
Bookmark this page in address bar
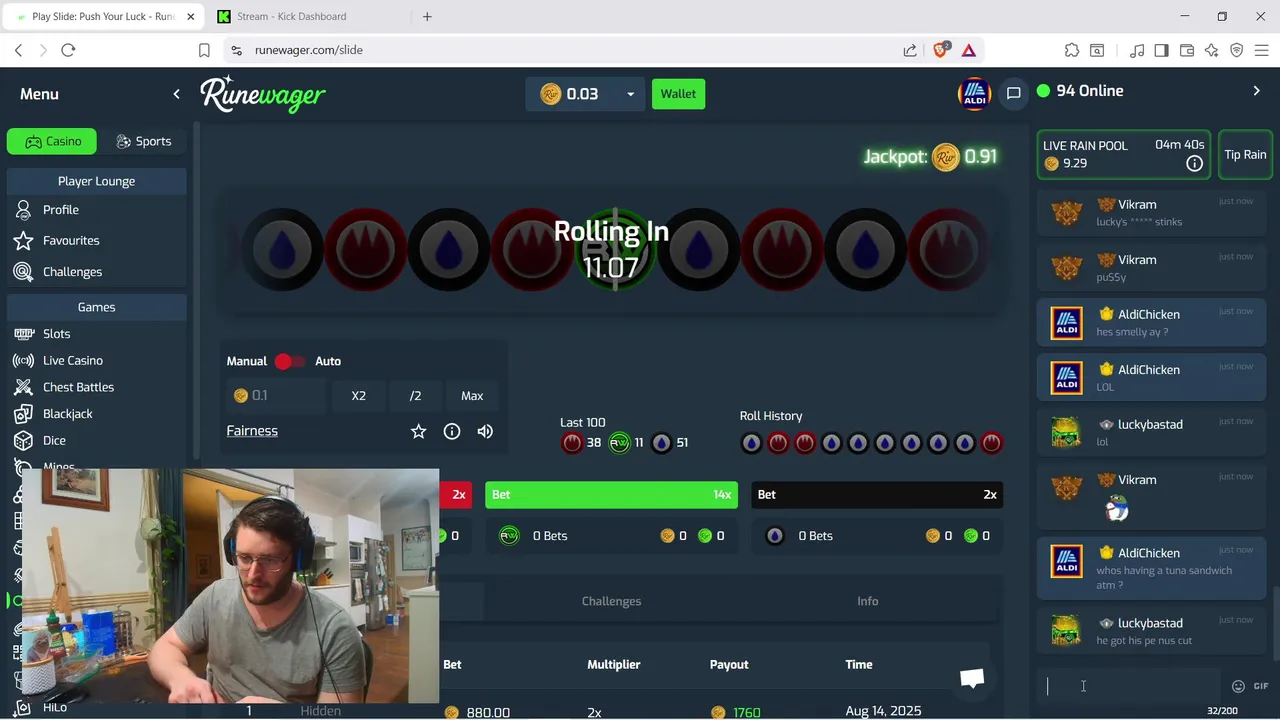(204, 50)
